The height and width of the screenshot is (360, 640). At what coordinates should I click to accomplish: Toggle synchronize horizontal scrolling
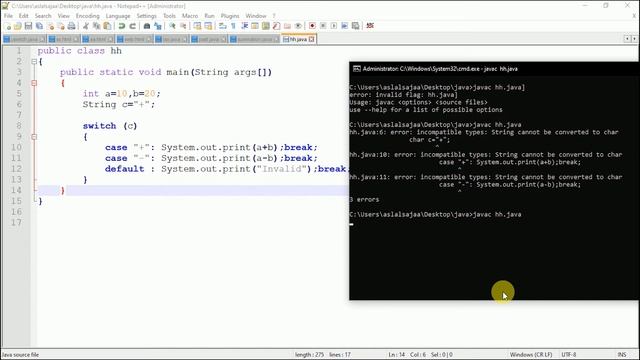click(x=208, y=26)
